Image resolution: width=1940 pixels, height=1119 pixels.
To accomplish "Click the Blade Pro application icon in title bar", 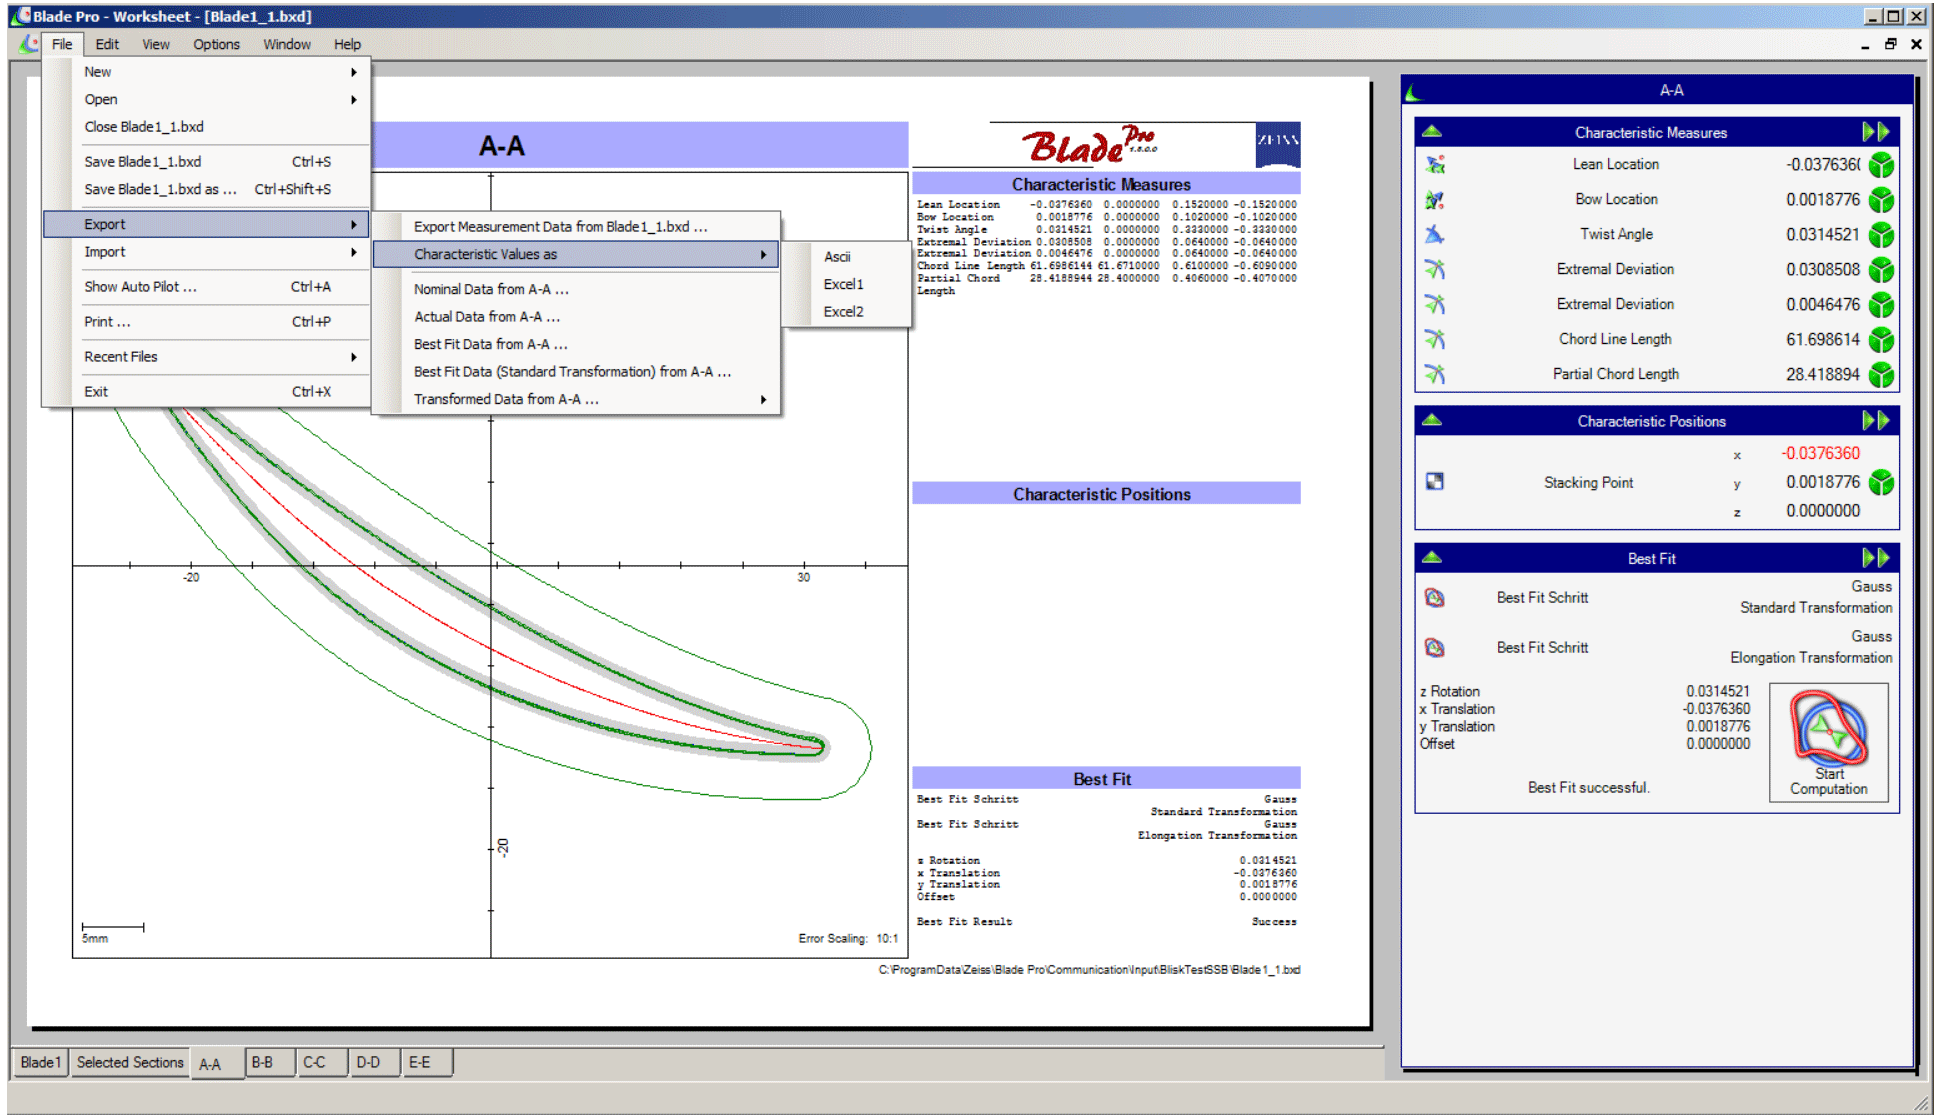I will (x=21, y=16).
